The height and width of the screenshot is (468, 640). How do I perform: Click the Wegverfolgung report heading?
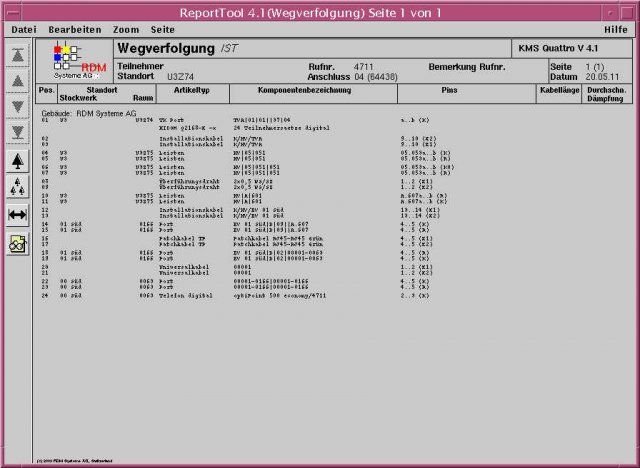click(x=166, y=49)
